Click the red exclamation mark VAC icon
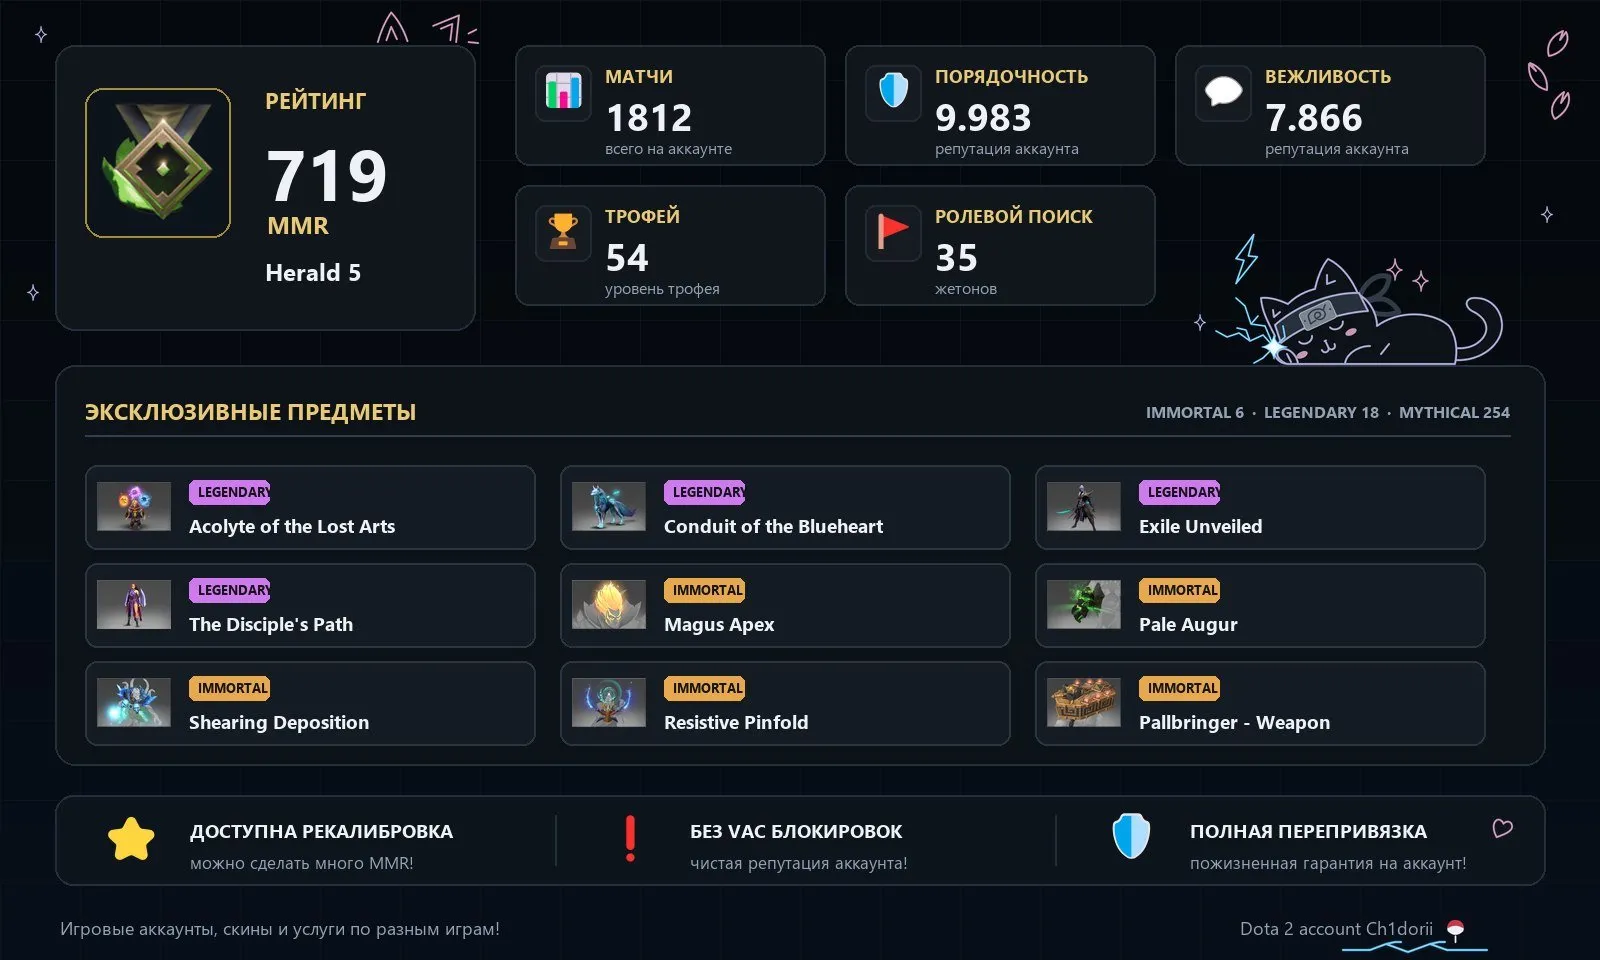The width and height of the screenshot is (1600, 960). 630,839
